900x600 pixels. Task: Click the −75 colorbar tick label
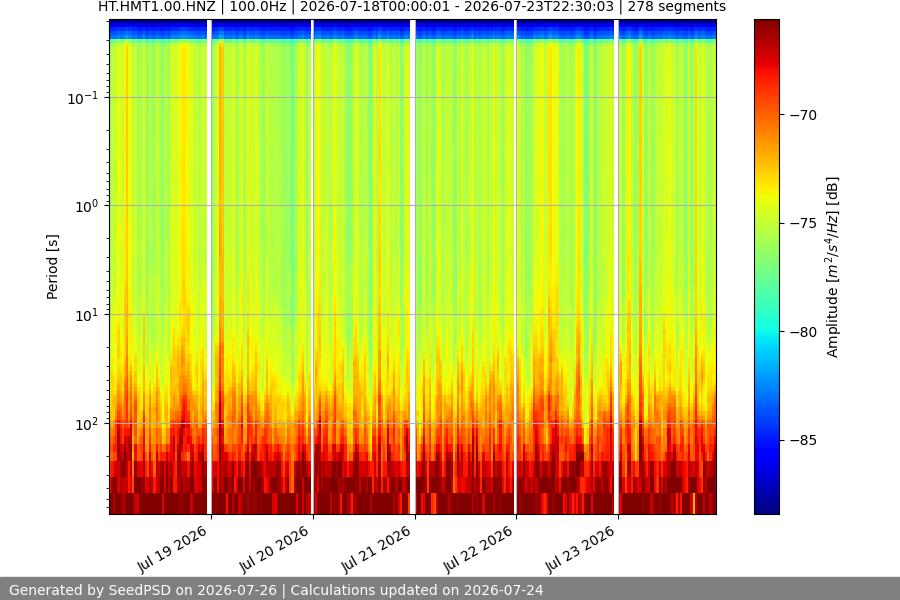(x=803, y=223)
